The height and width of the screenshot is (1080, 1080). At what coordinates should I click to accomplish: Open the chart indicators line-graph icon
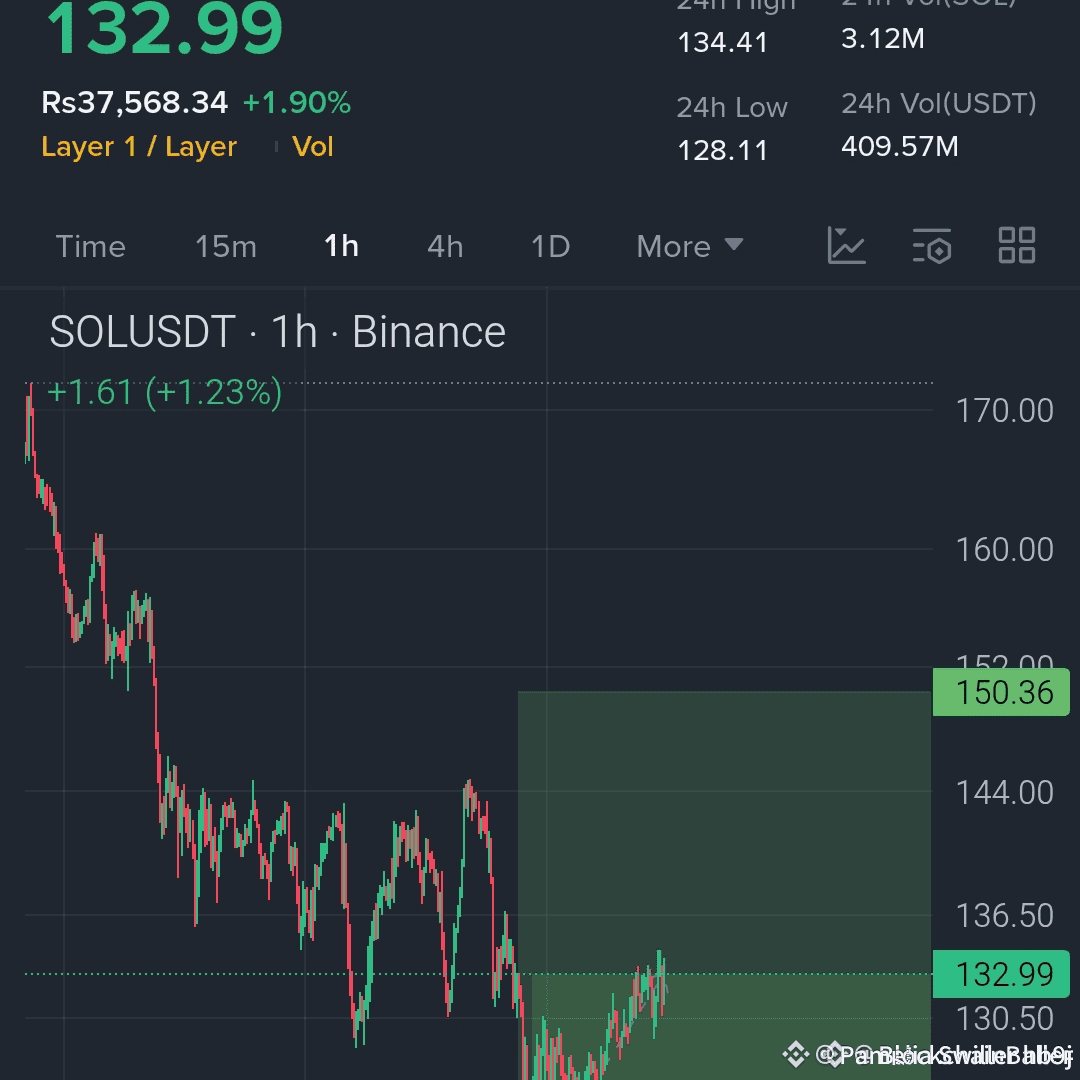coord(846,245)
